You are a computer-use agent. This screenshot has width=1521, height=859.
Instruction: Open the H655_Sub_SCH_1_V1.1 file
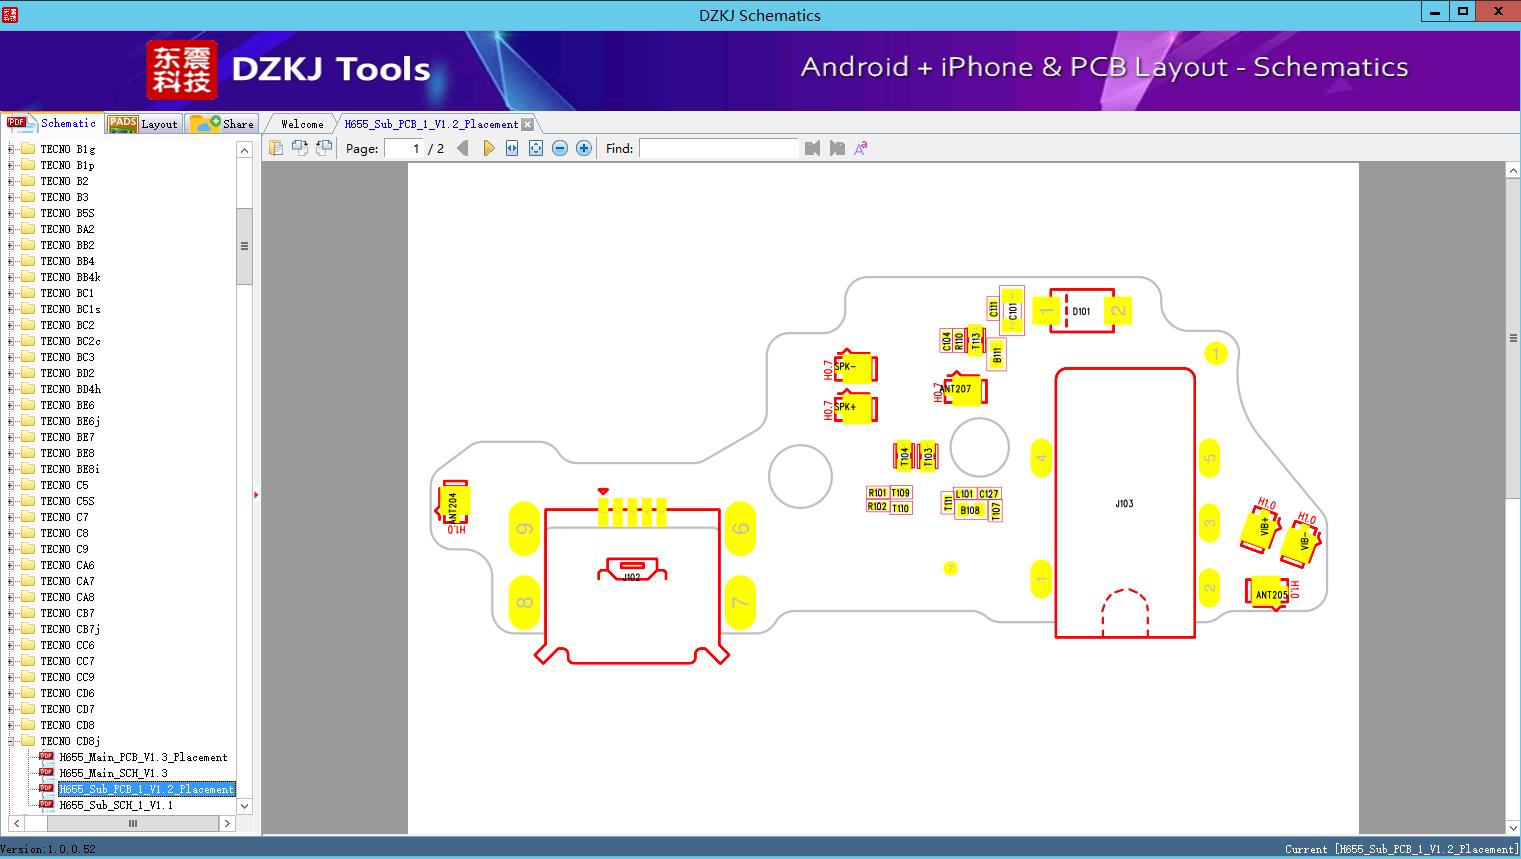[116, 805]
